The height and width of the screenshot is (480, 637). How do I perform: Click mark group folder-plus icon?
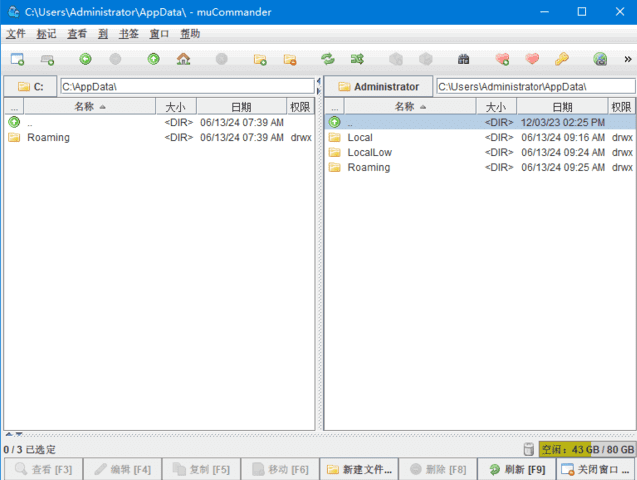(260, 59)
